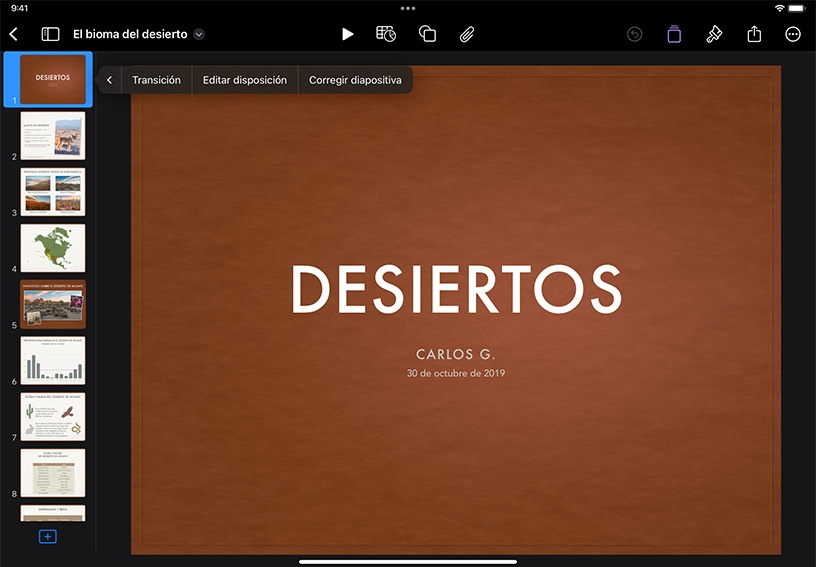Screen dimensions: 816x567
Task: Open the paperclip attach media menu
Action: coord(467,34)
